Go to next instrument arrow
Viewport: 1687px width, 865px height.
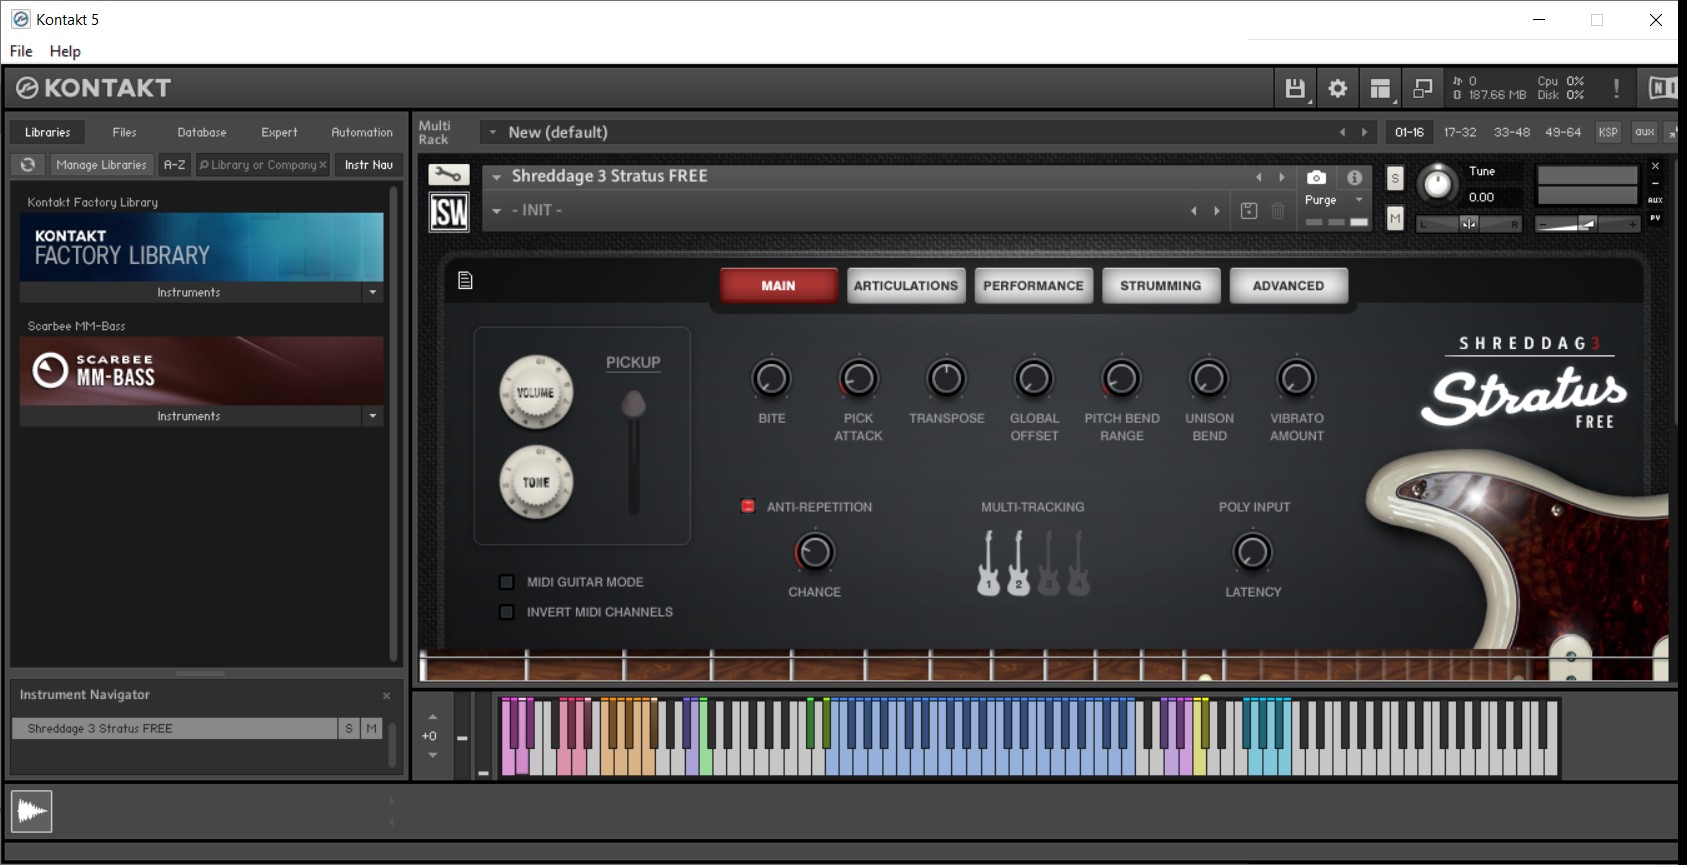click(1282, 177)
